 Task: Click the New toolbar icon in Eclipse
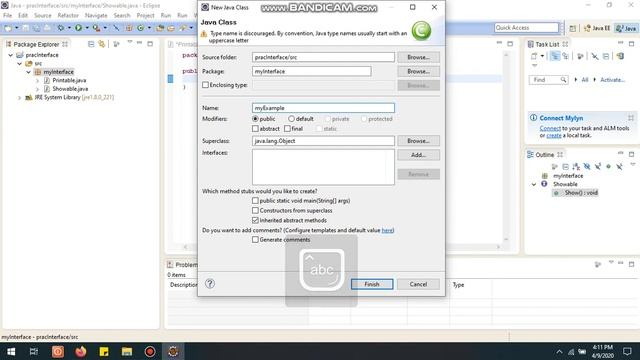8,28
